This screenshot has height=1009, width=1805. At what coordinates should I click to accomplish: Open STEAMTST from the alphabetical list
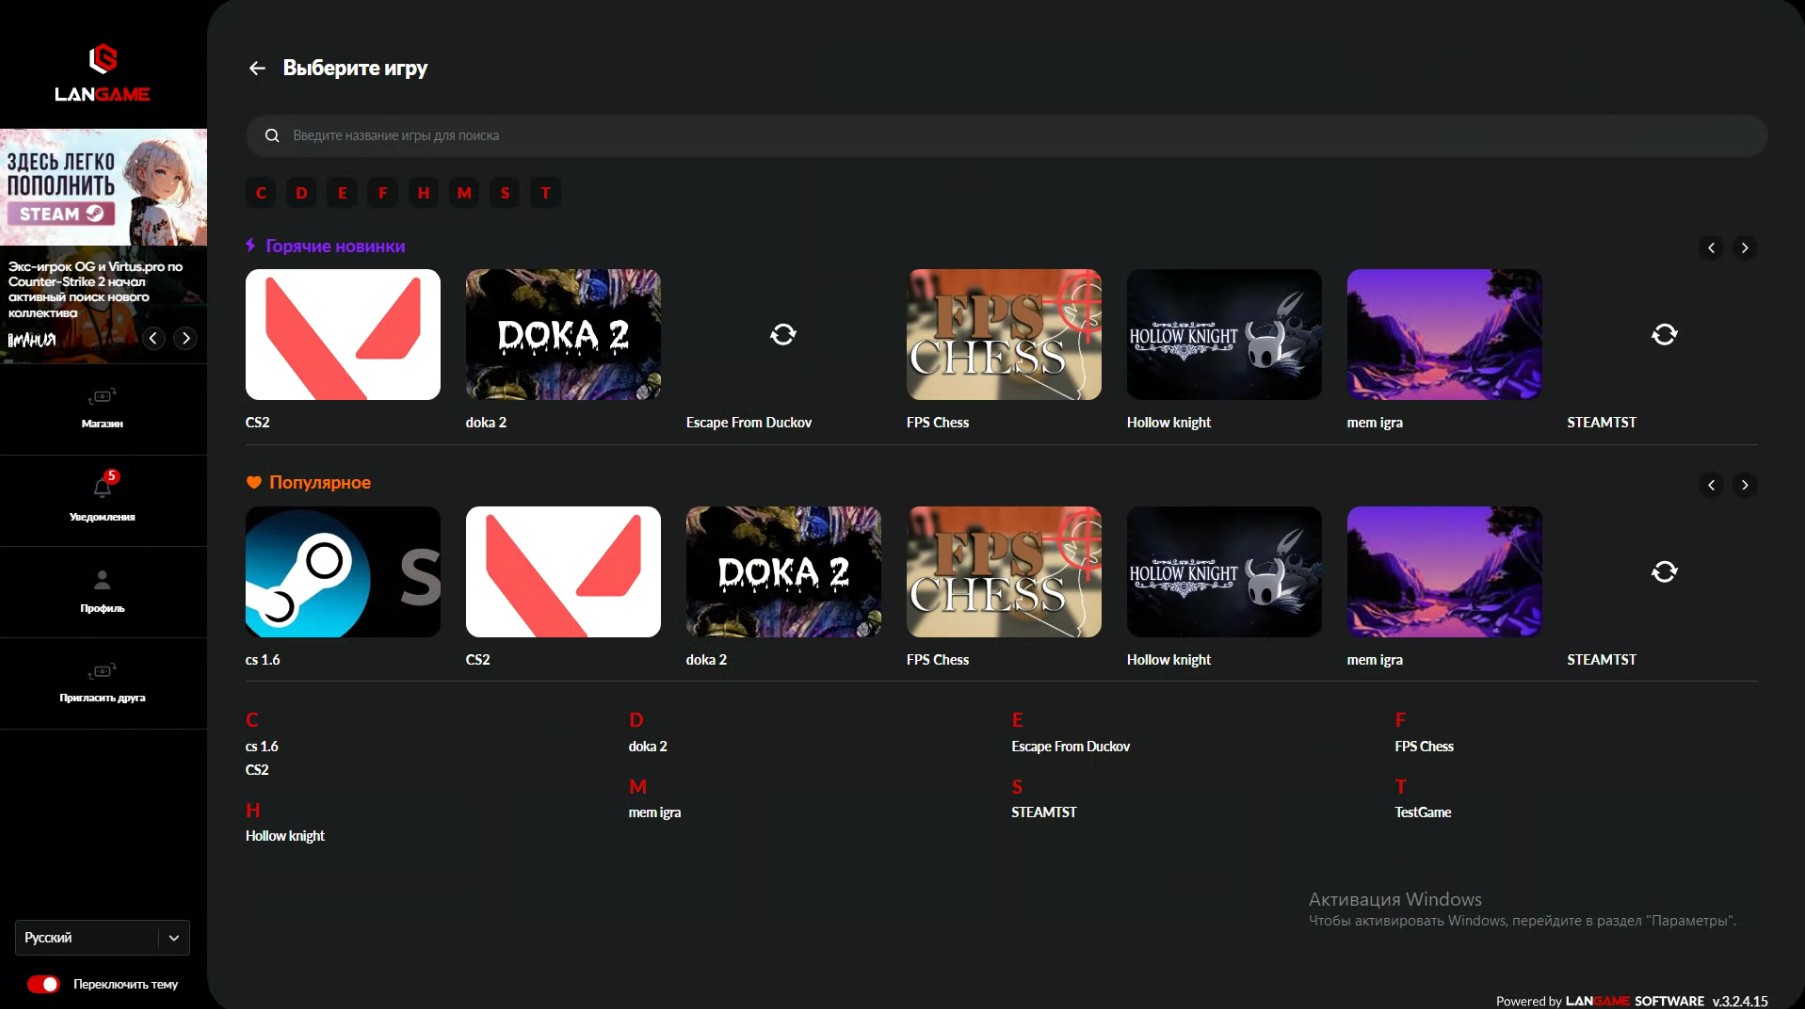pos(1044,813)
